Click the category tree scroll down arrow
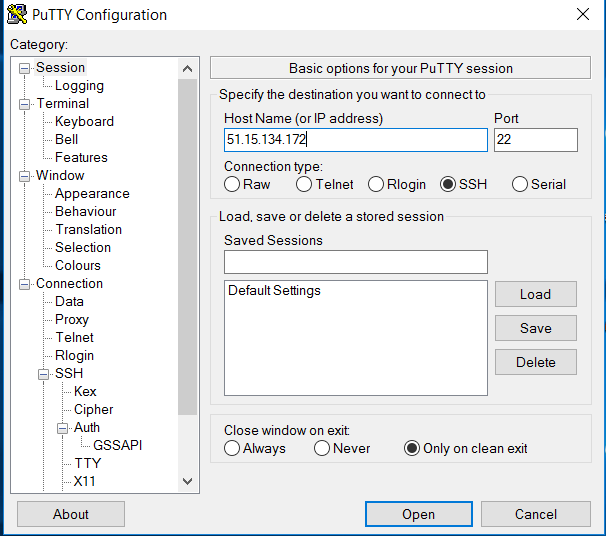The height and width of the screenshot is (536, 606). pyautogui.click(x=187, y=482)
